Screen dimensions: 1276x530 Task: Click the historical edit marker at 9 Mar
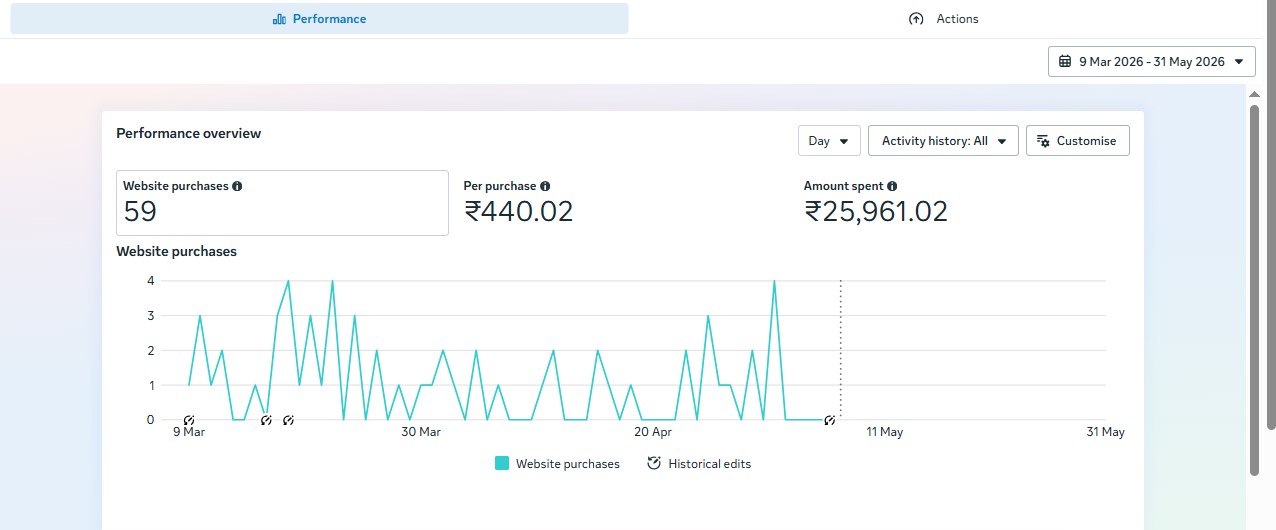coord(189,420)
